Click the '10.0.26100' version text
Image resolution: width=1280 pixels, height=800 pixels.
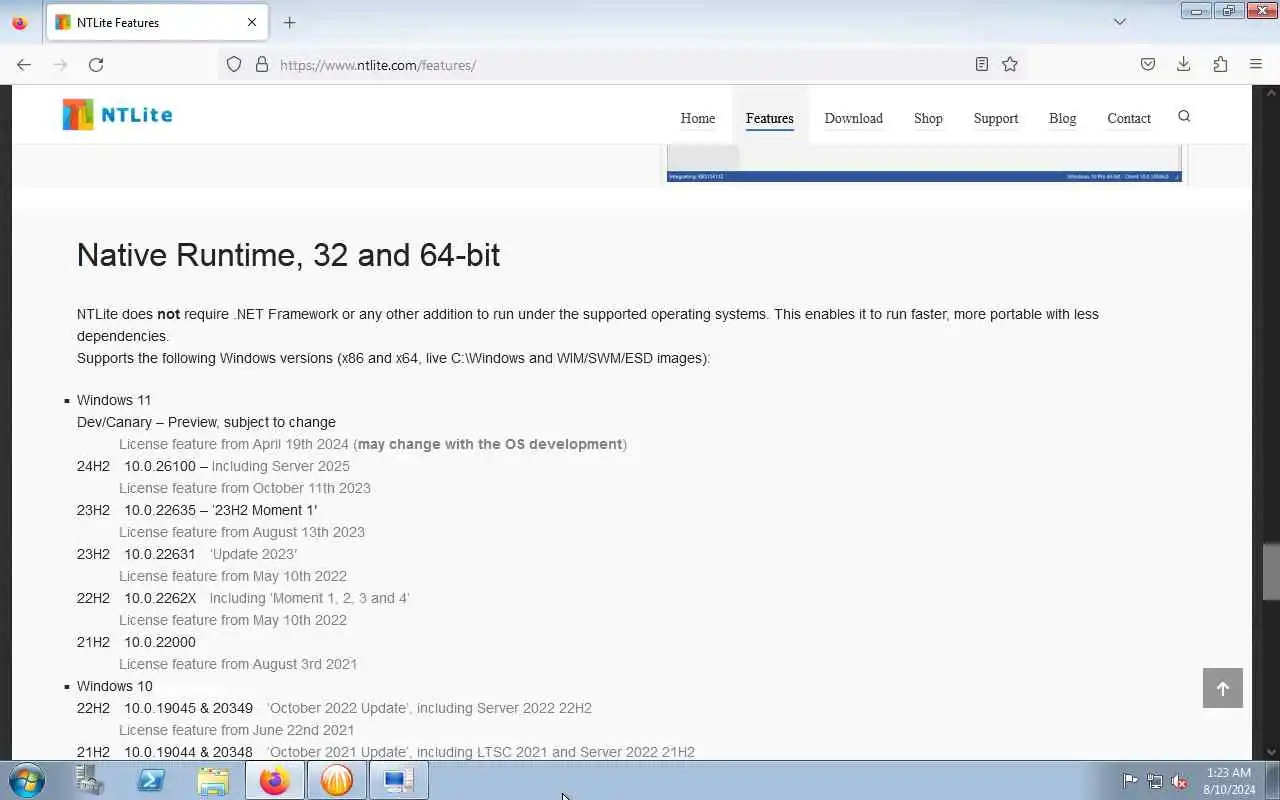pyautogui.click(x=160, y=466)
